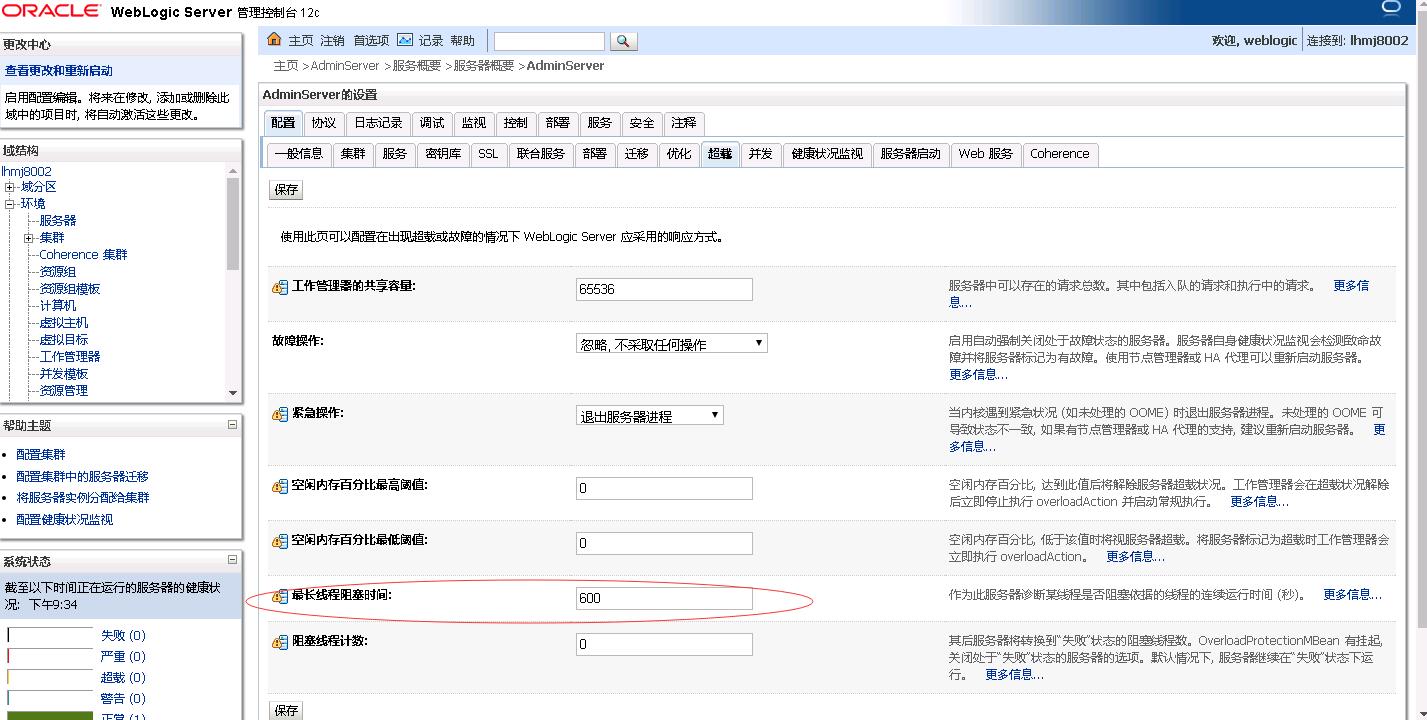
Task: Click warning icon beside 空闲内存百分比最低阈值
Action: pos(280,541)
